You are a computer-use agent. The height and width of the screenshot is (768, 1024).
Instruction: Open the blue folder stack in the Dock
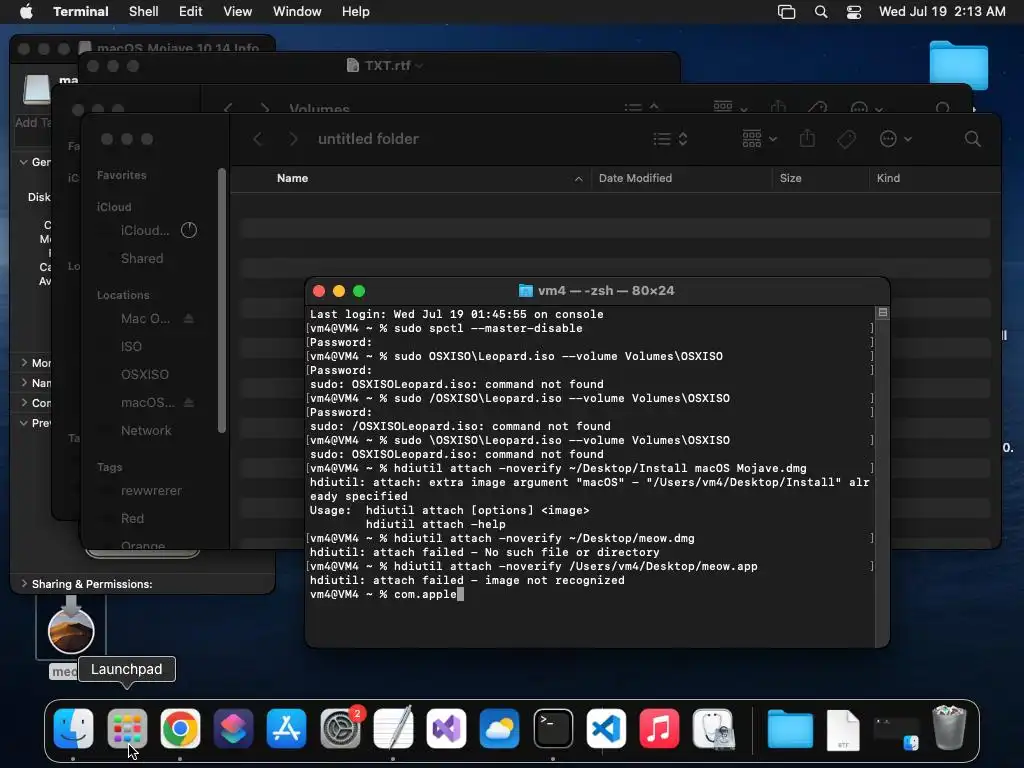click(x=790, y=728)
